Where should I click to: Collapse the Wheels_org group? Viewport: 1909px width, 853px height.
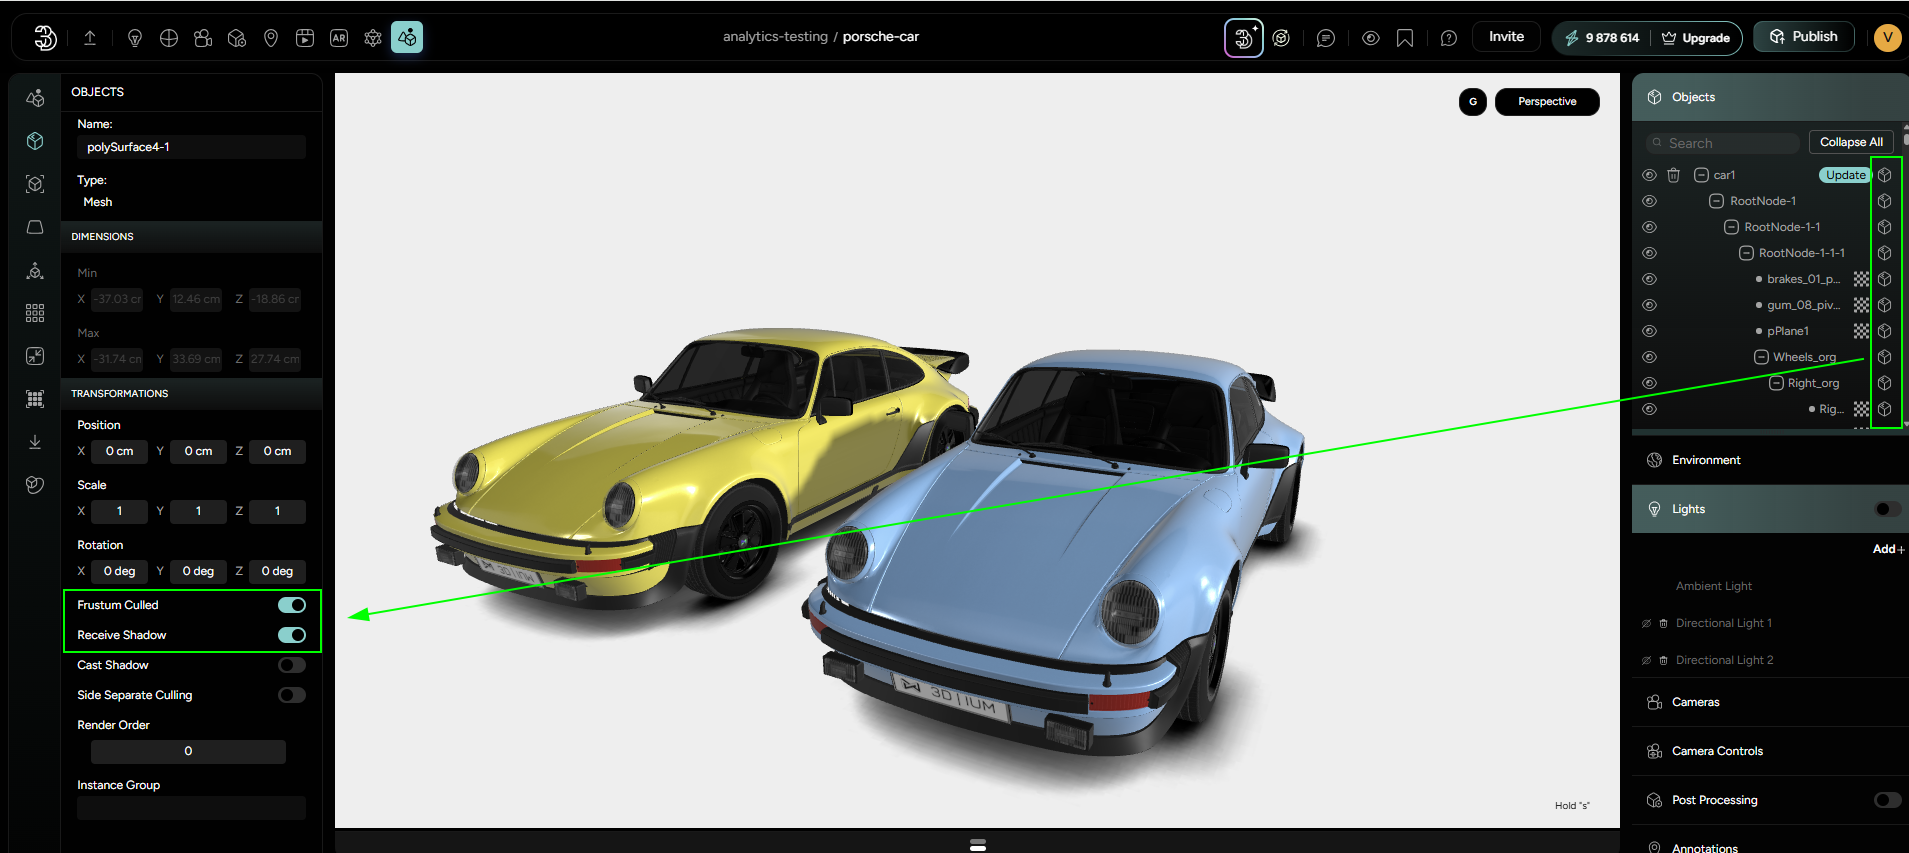click(x=1761, y=357)
